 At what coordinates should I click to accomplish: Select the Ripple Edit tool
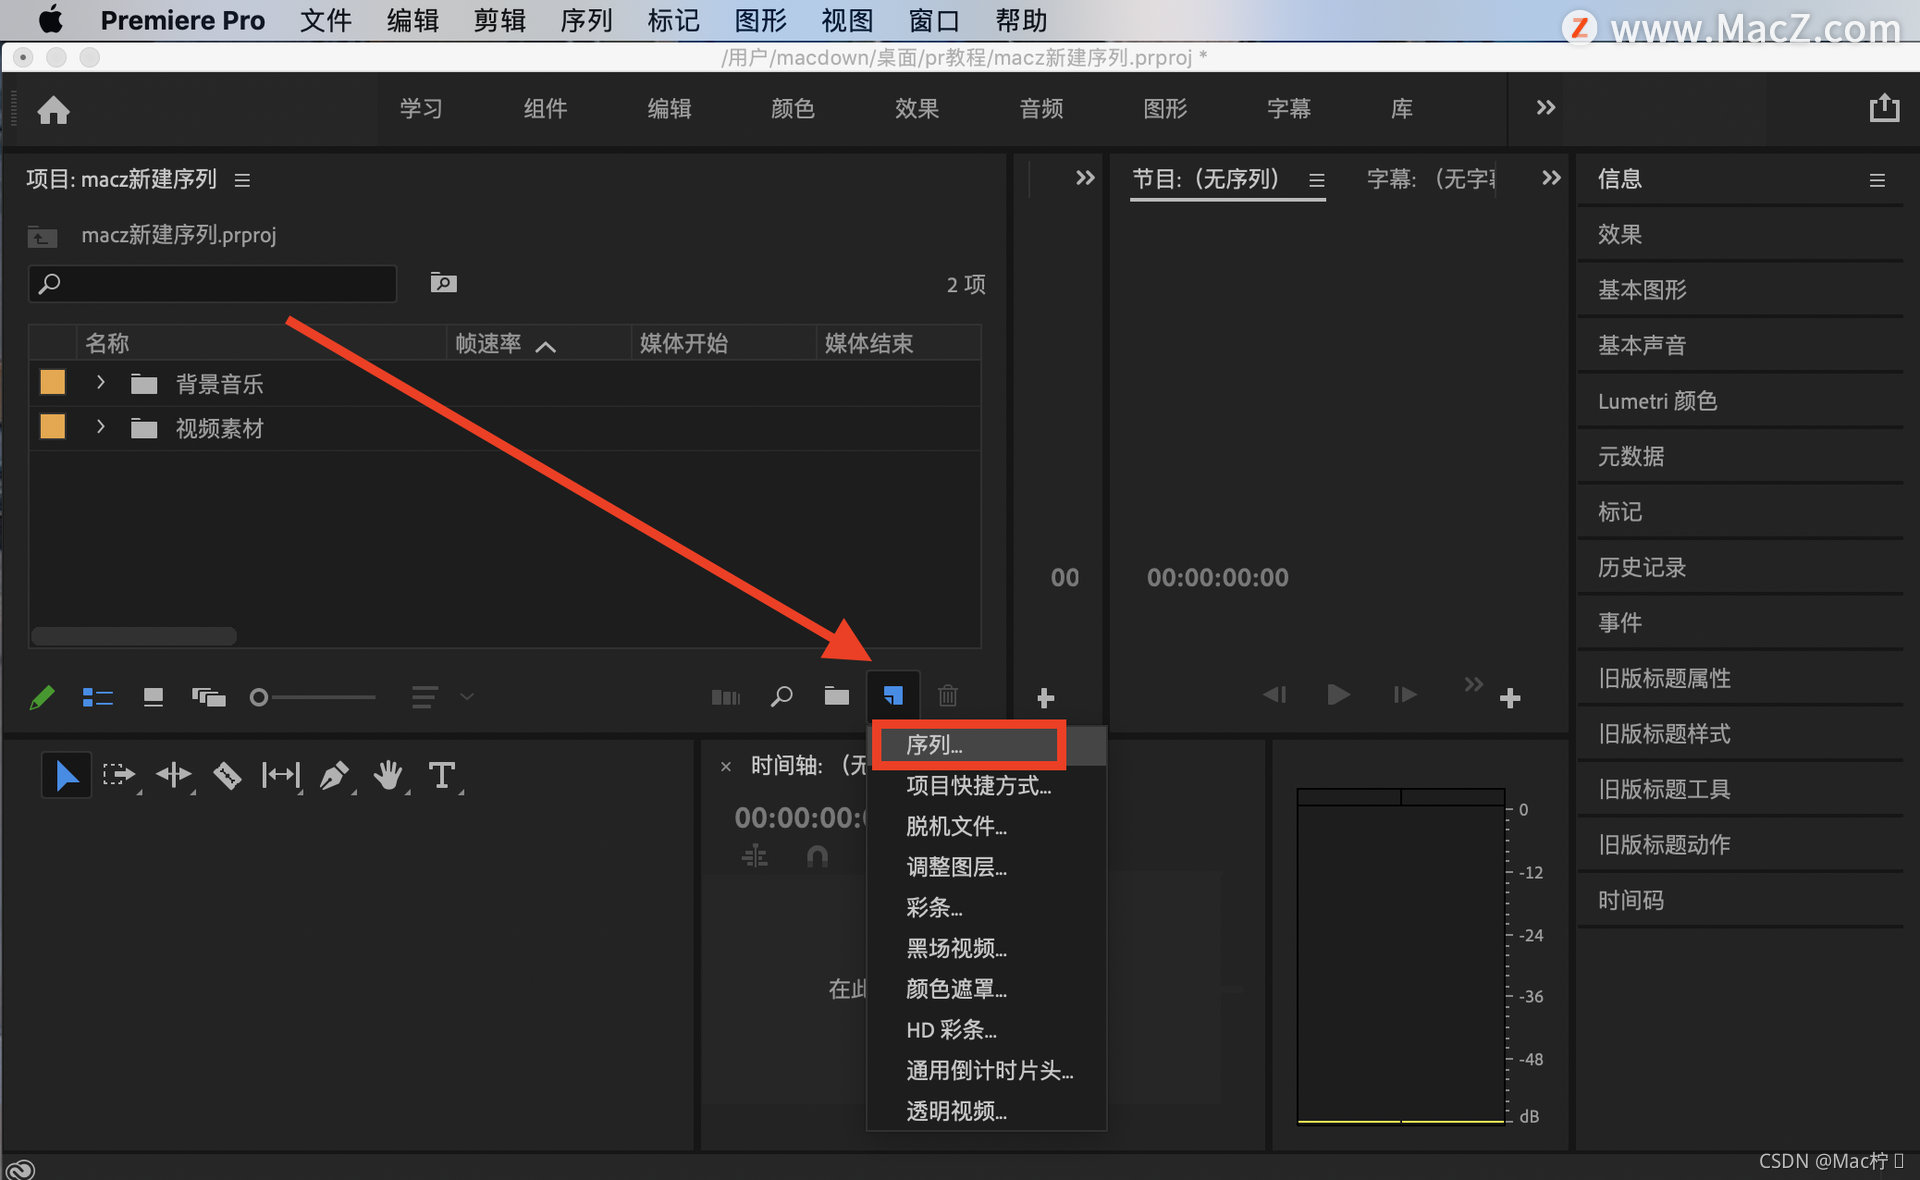[173, 775]
